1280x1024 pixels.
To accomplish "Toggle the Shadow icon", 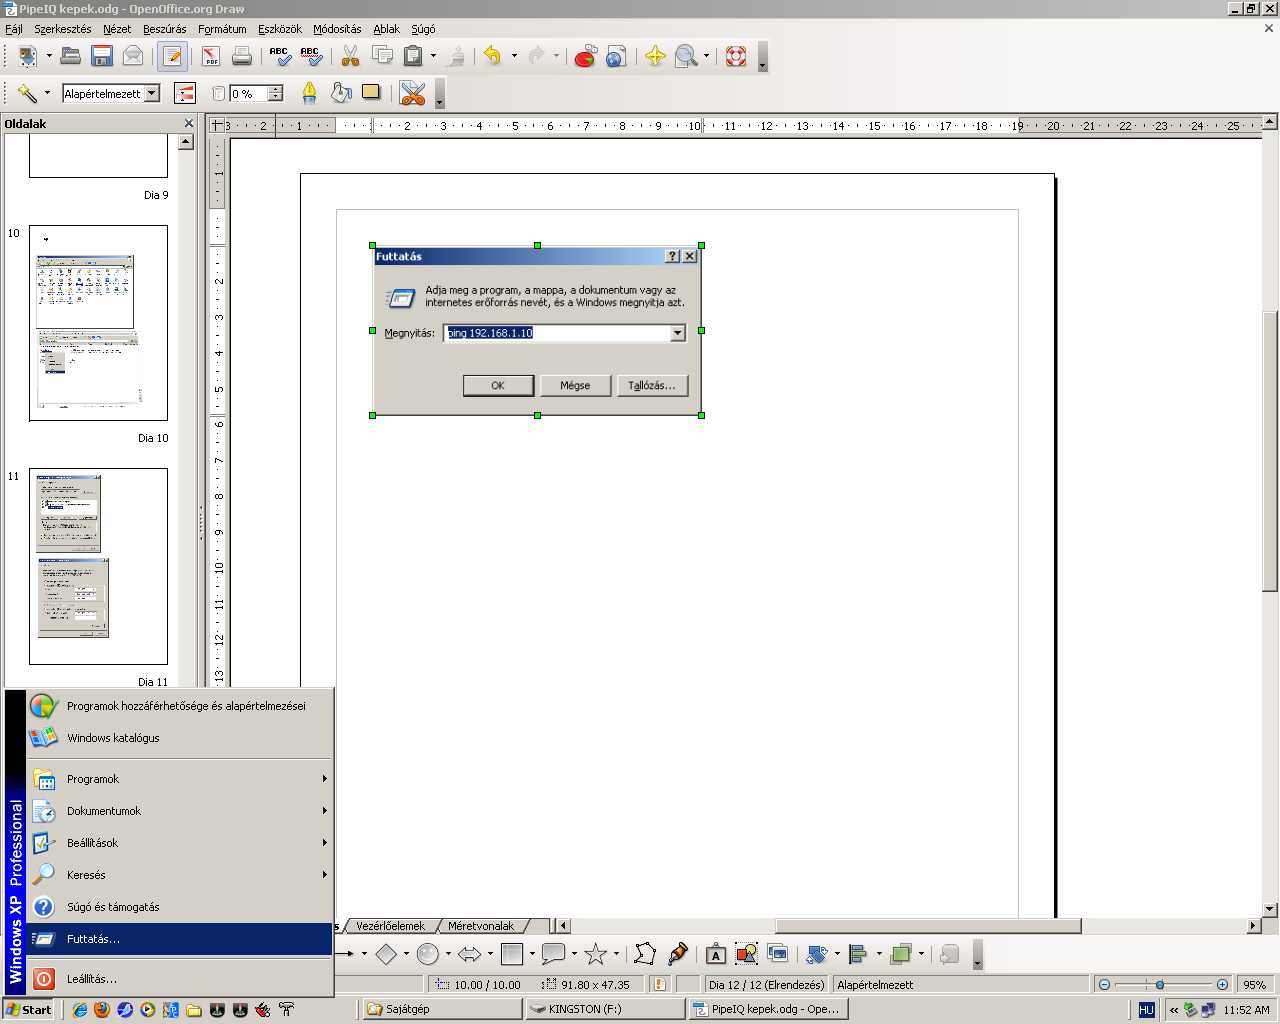I will click(372, 93).
